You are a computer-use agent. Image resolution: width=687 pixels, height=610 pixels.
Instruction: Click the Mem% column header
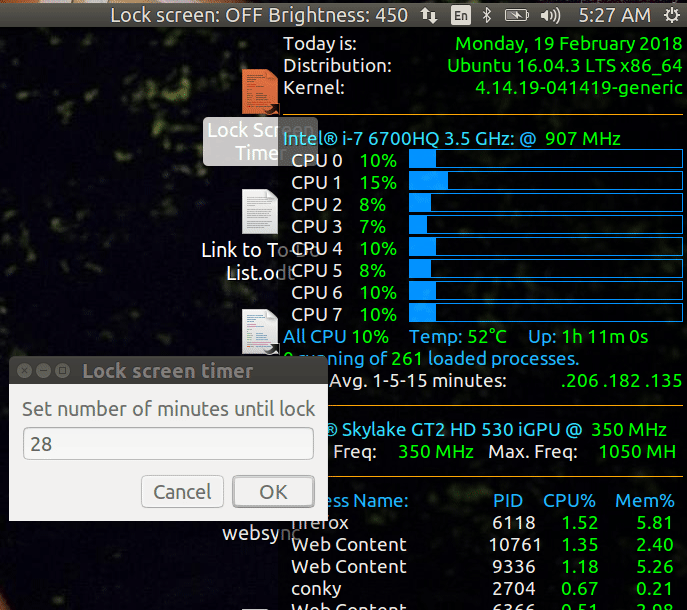(x=645, y=500)
